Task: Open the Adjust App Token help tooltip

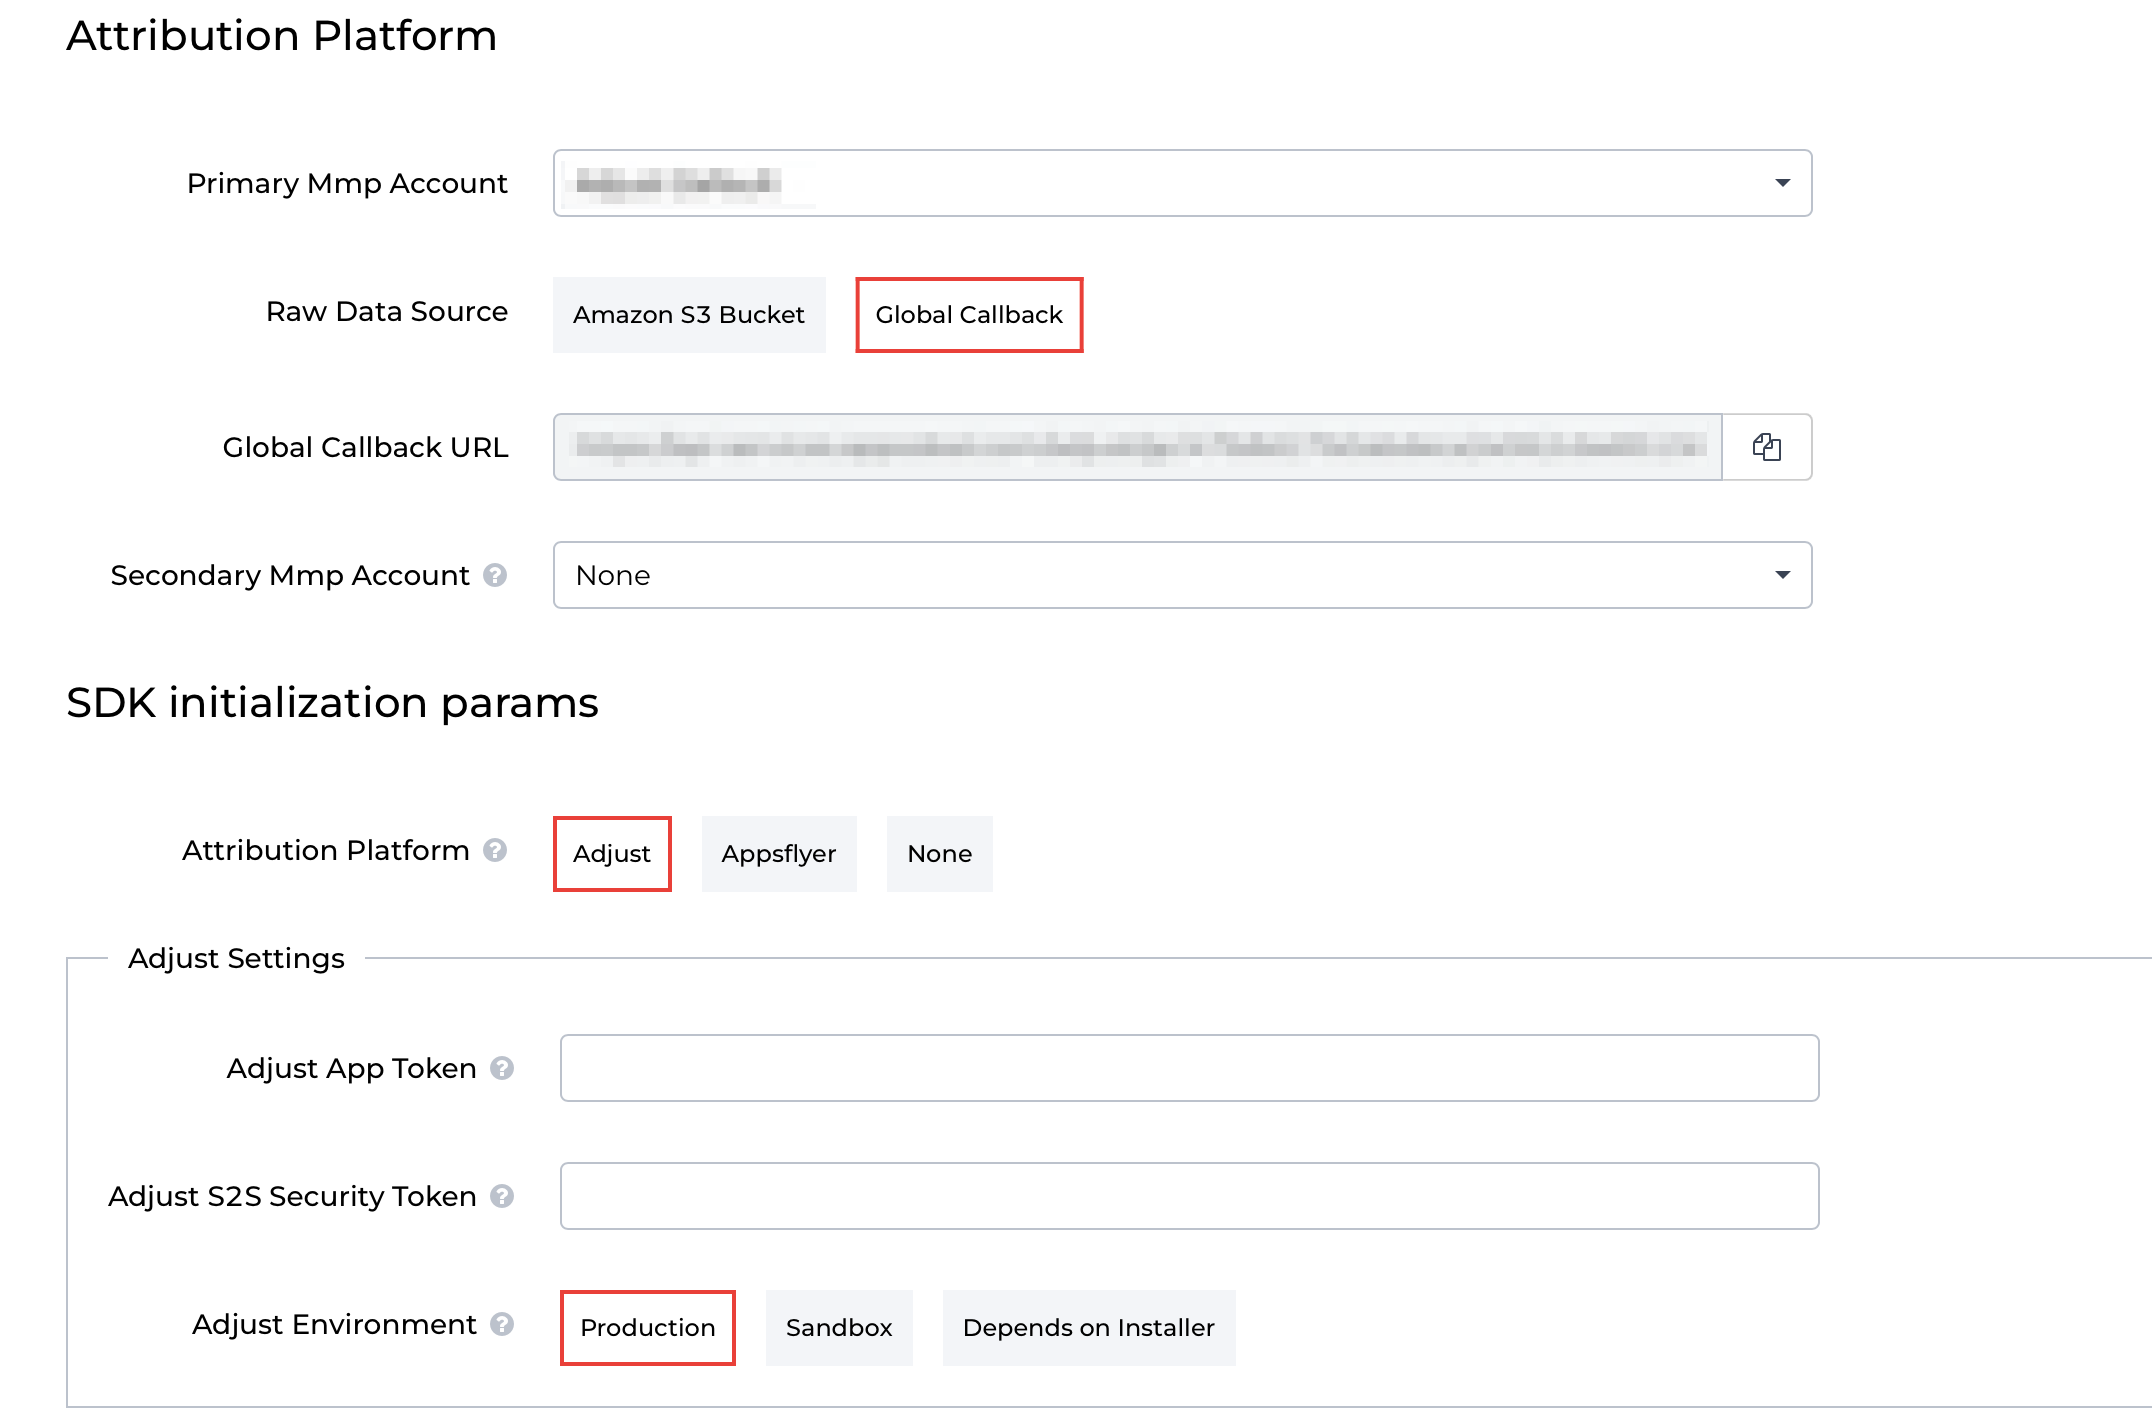Action: click(x=502, y=1068)
